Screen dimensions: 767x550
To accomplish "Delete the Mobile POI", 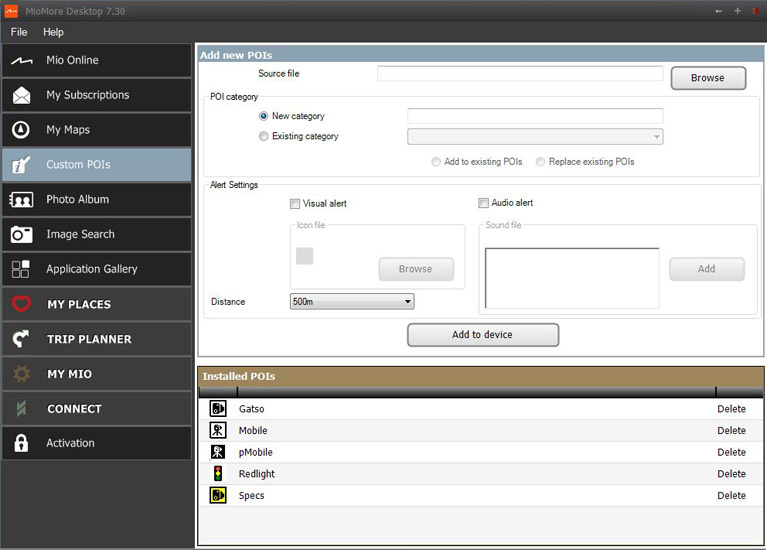I will (731, 430).
